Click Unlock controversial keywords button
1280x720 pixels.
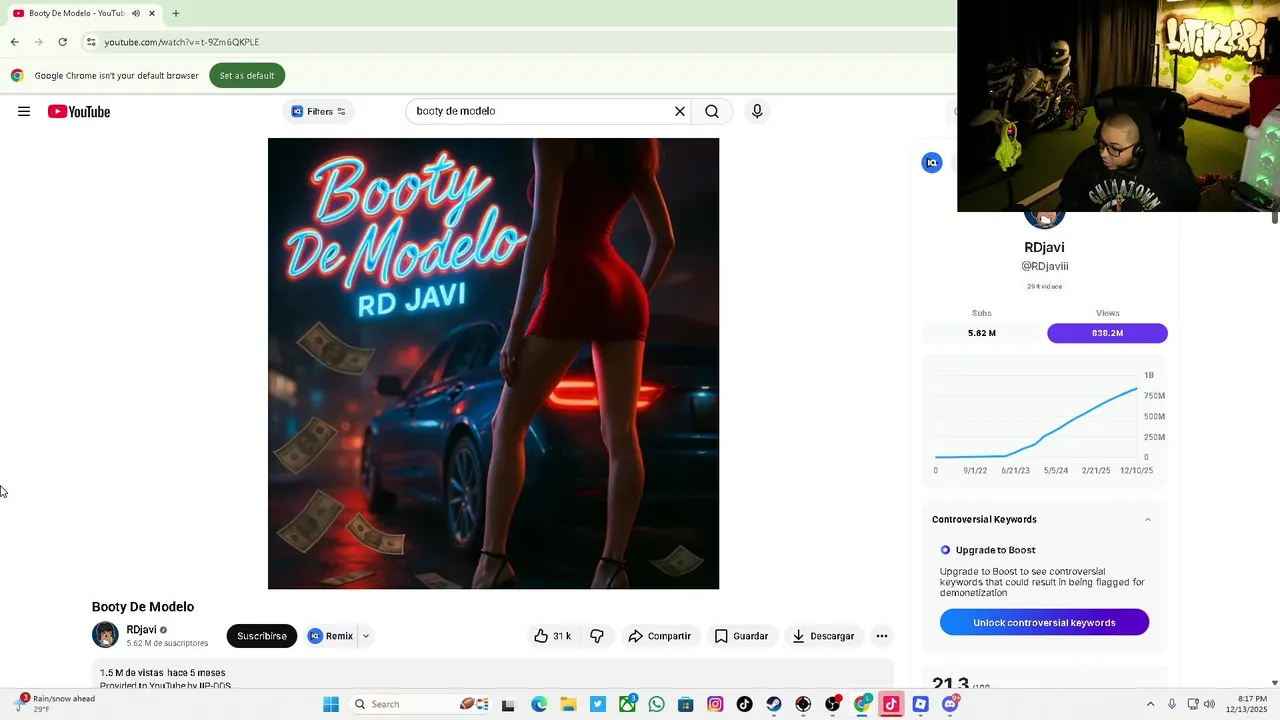1044,622
